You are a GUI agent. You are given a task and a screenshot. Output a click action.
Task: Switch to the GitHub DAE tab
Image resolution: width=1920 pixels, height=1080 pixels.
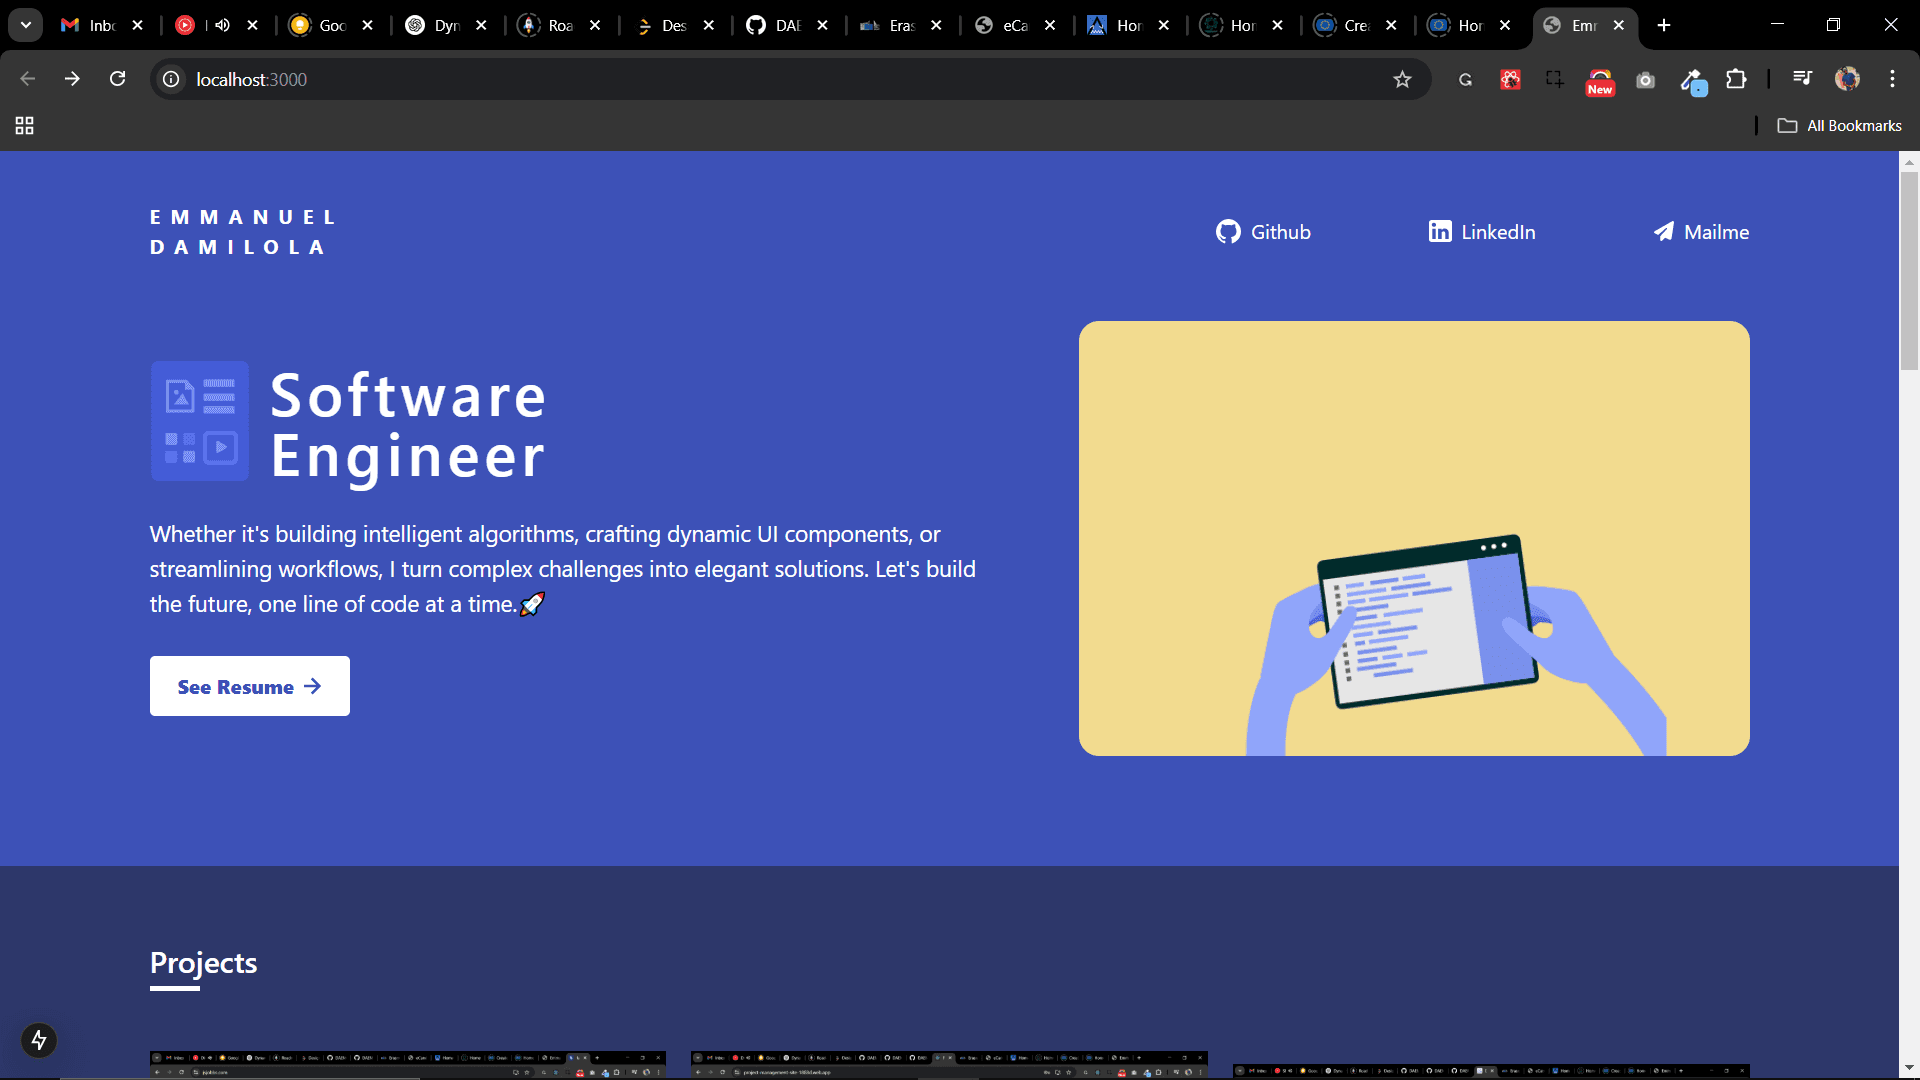[x=775, y=25]
